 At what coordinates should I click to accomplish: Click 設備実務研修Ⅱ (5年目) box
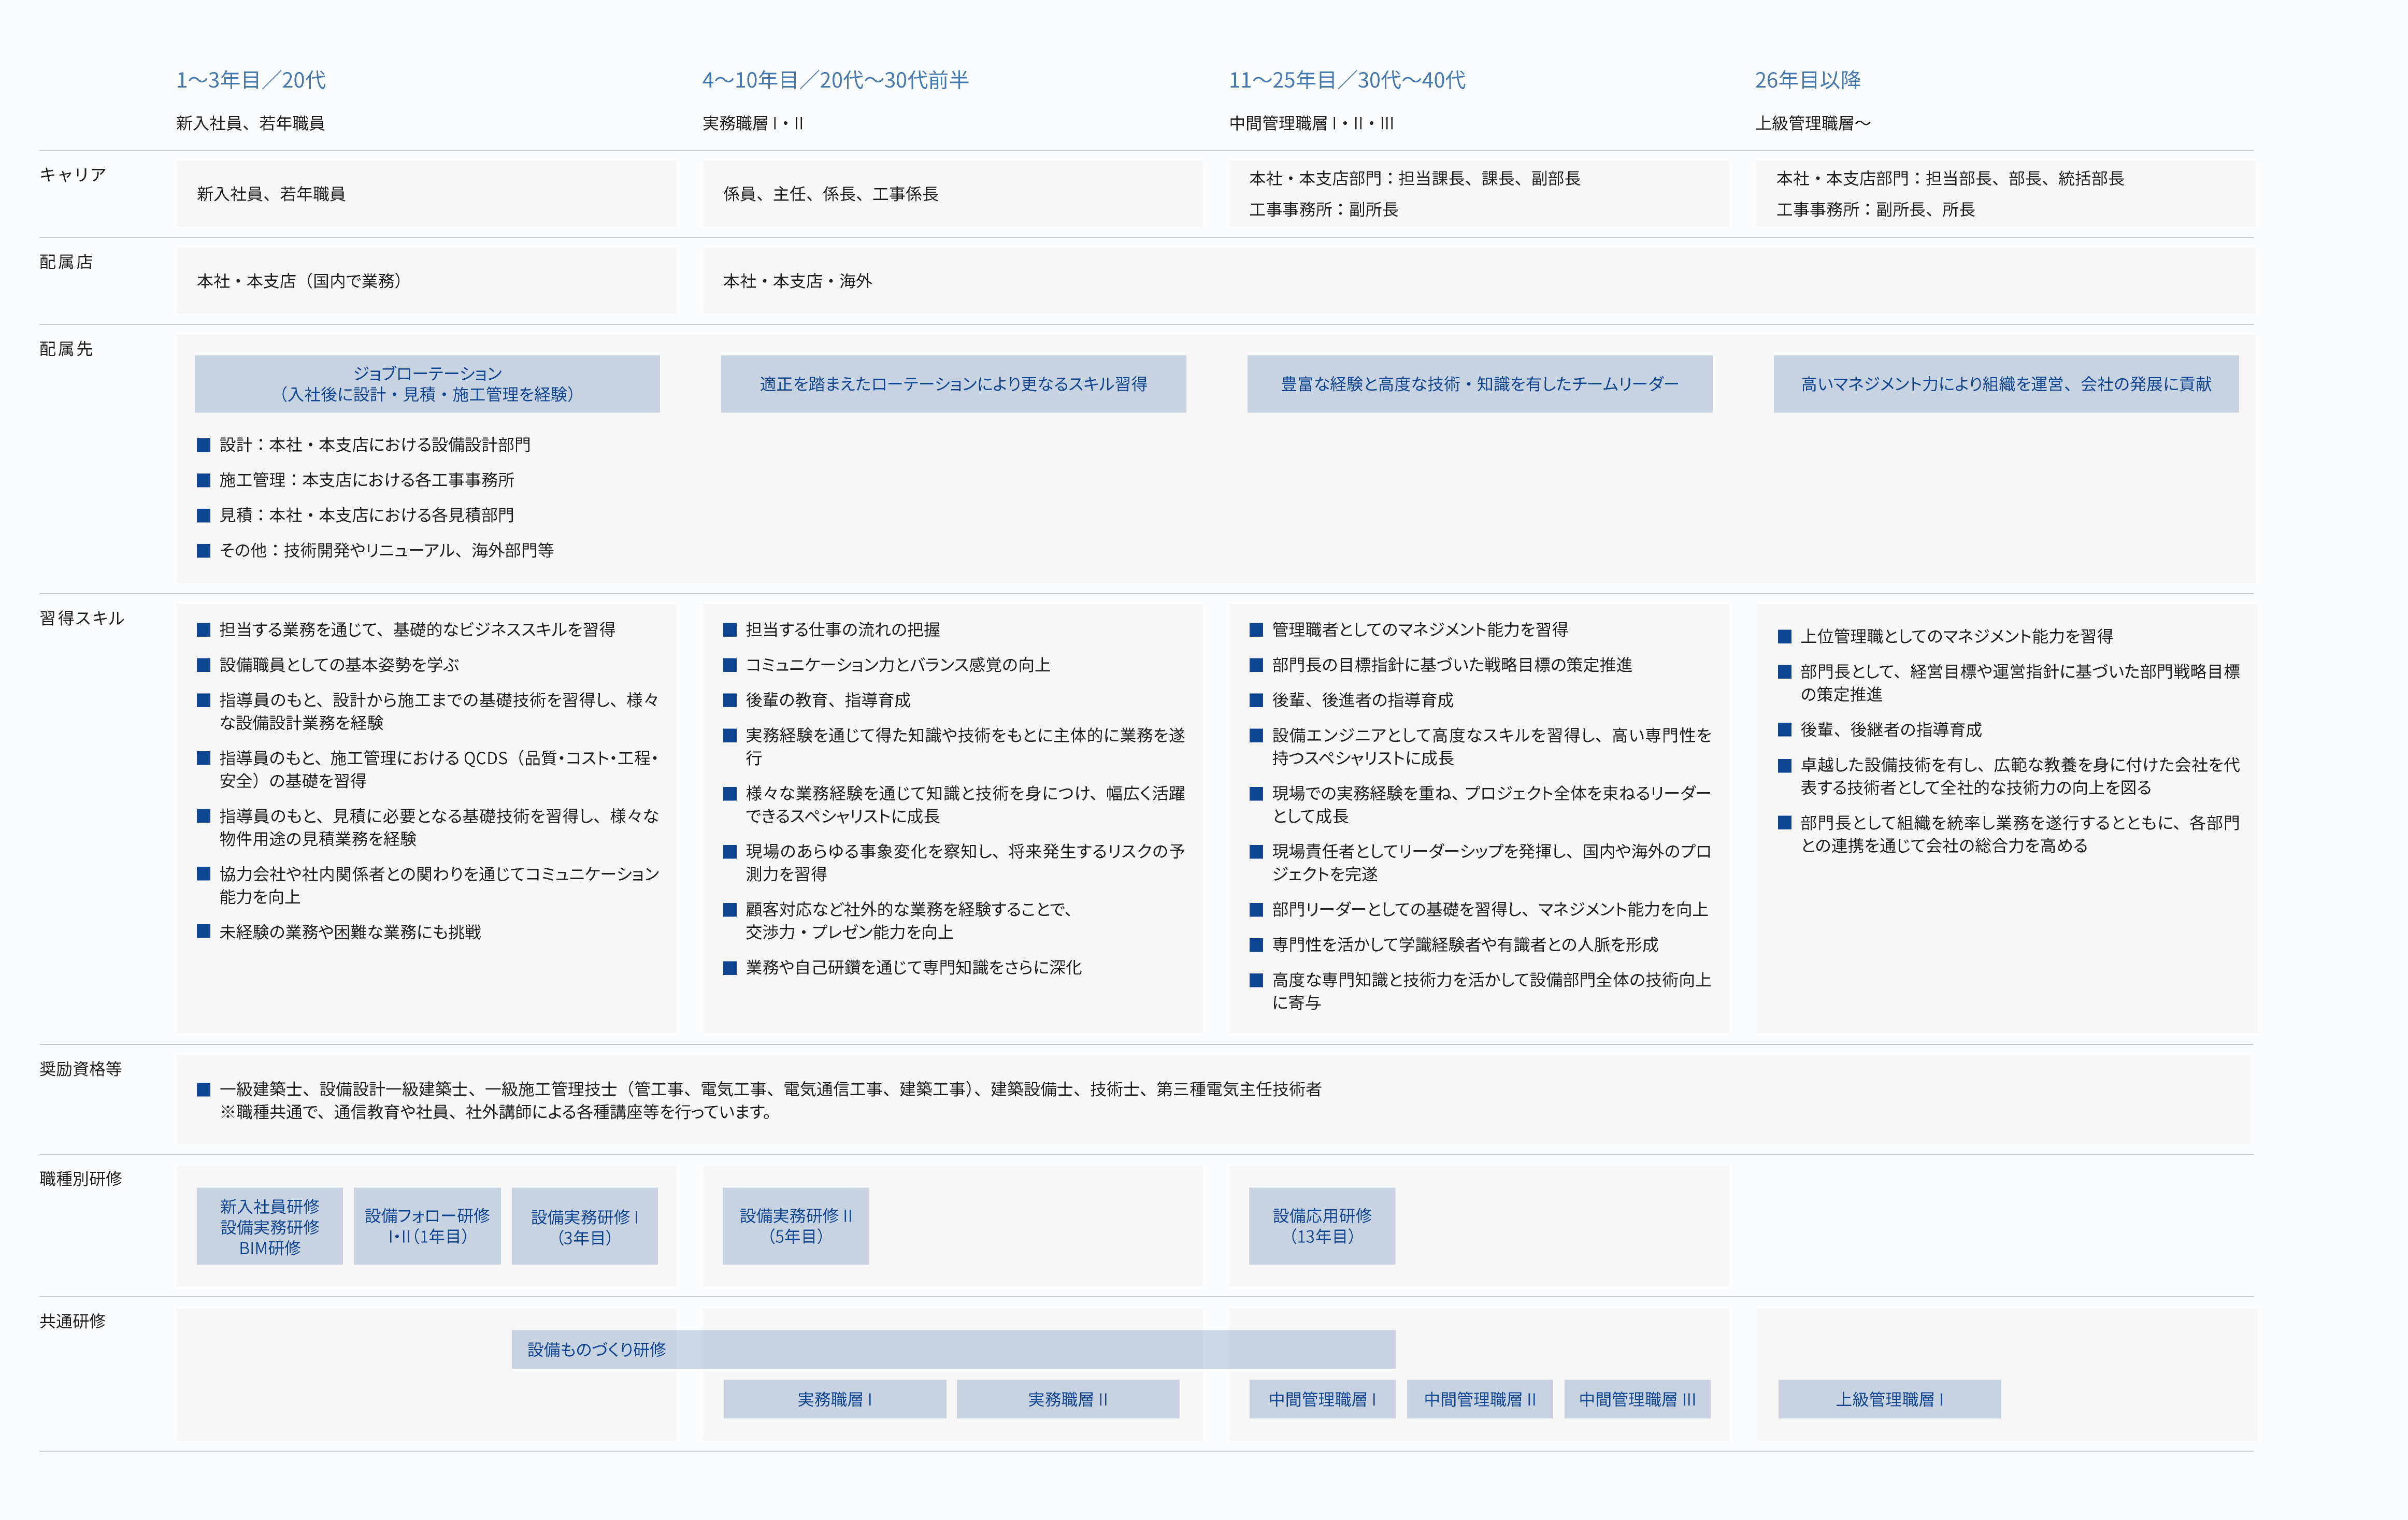796,1226
